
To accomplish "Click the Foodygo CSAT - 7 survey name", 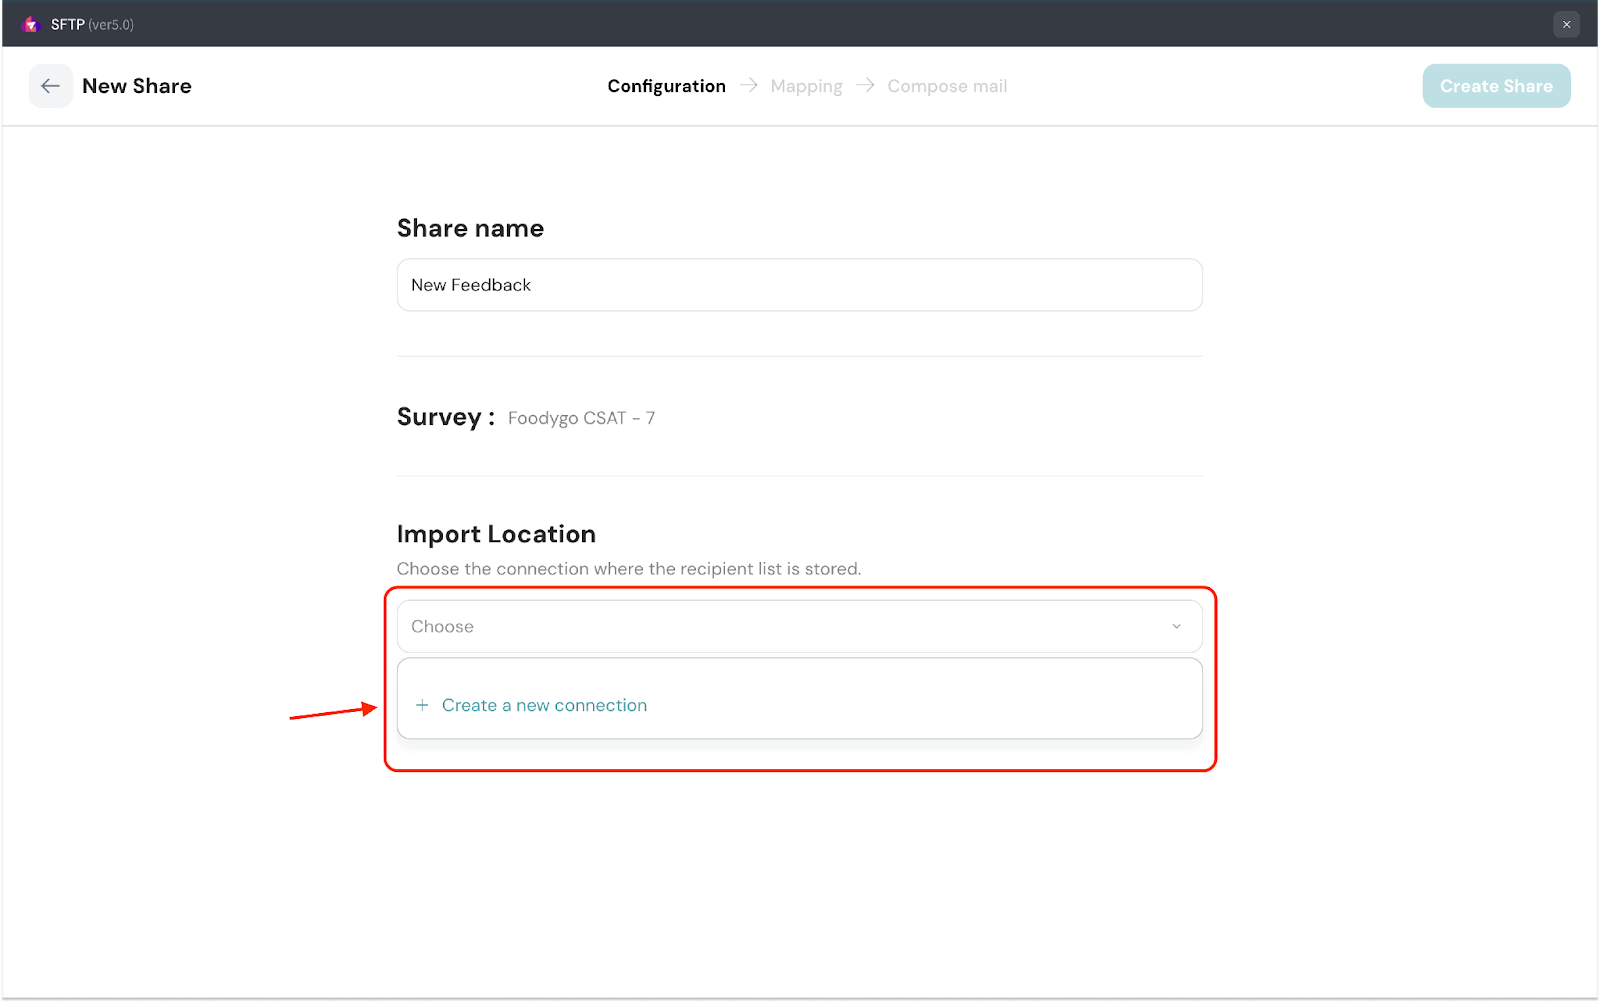I will (581, 418).
